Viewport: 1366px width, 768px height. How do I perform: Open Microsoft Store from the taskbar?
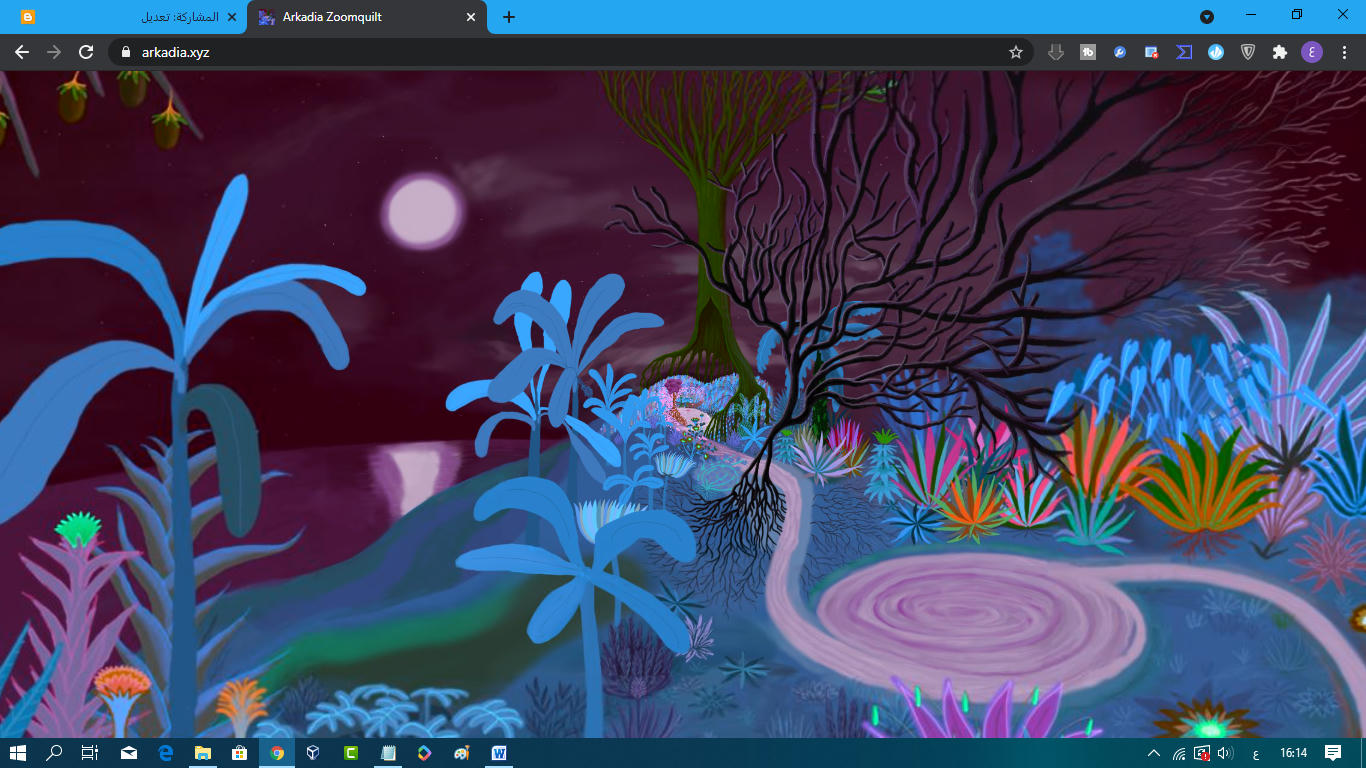[240, 753]
